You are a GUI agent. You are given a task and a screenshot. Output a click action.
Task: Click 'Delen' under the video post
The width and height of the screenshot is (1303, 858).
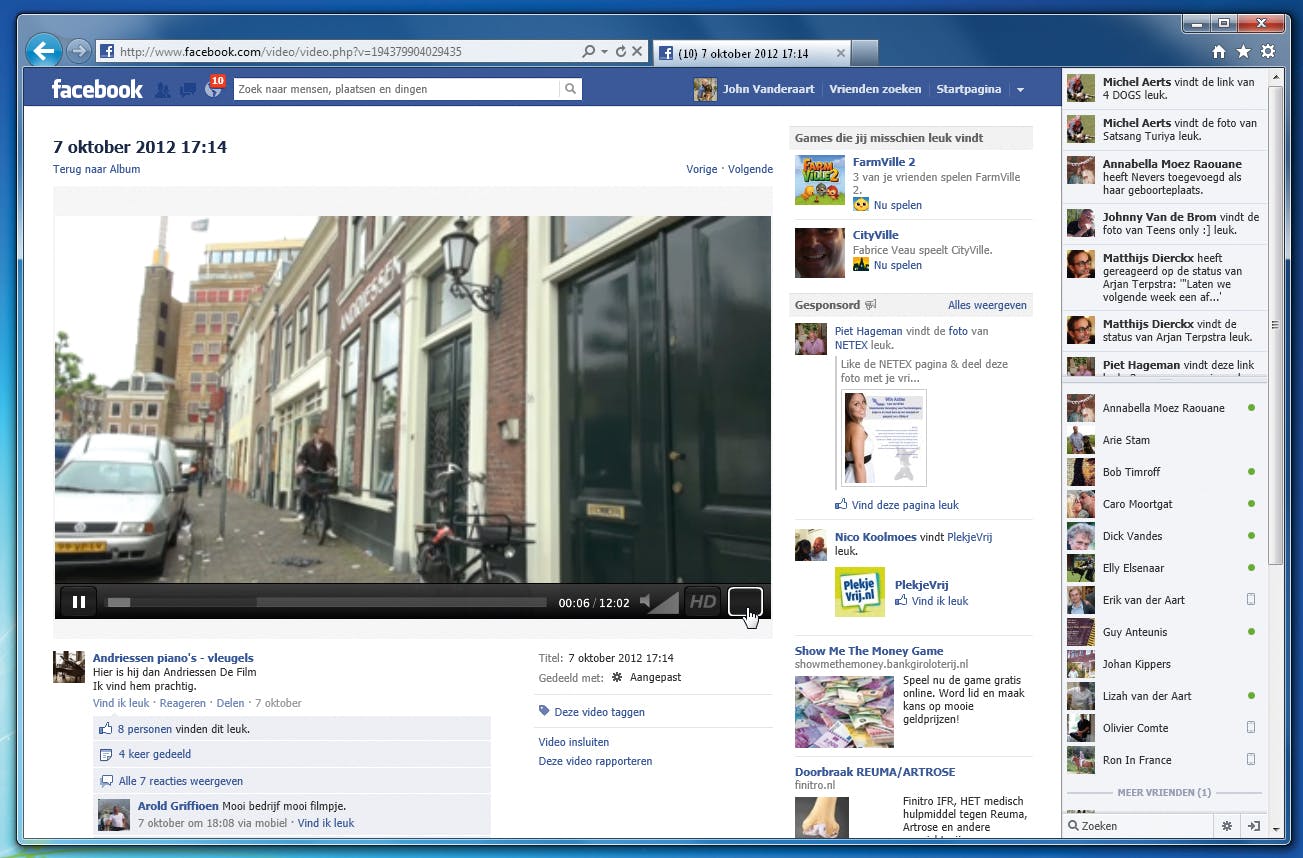coord(230,703)
